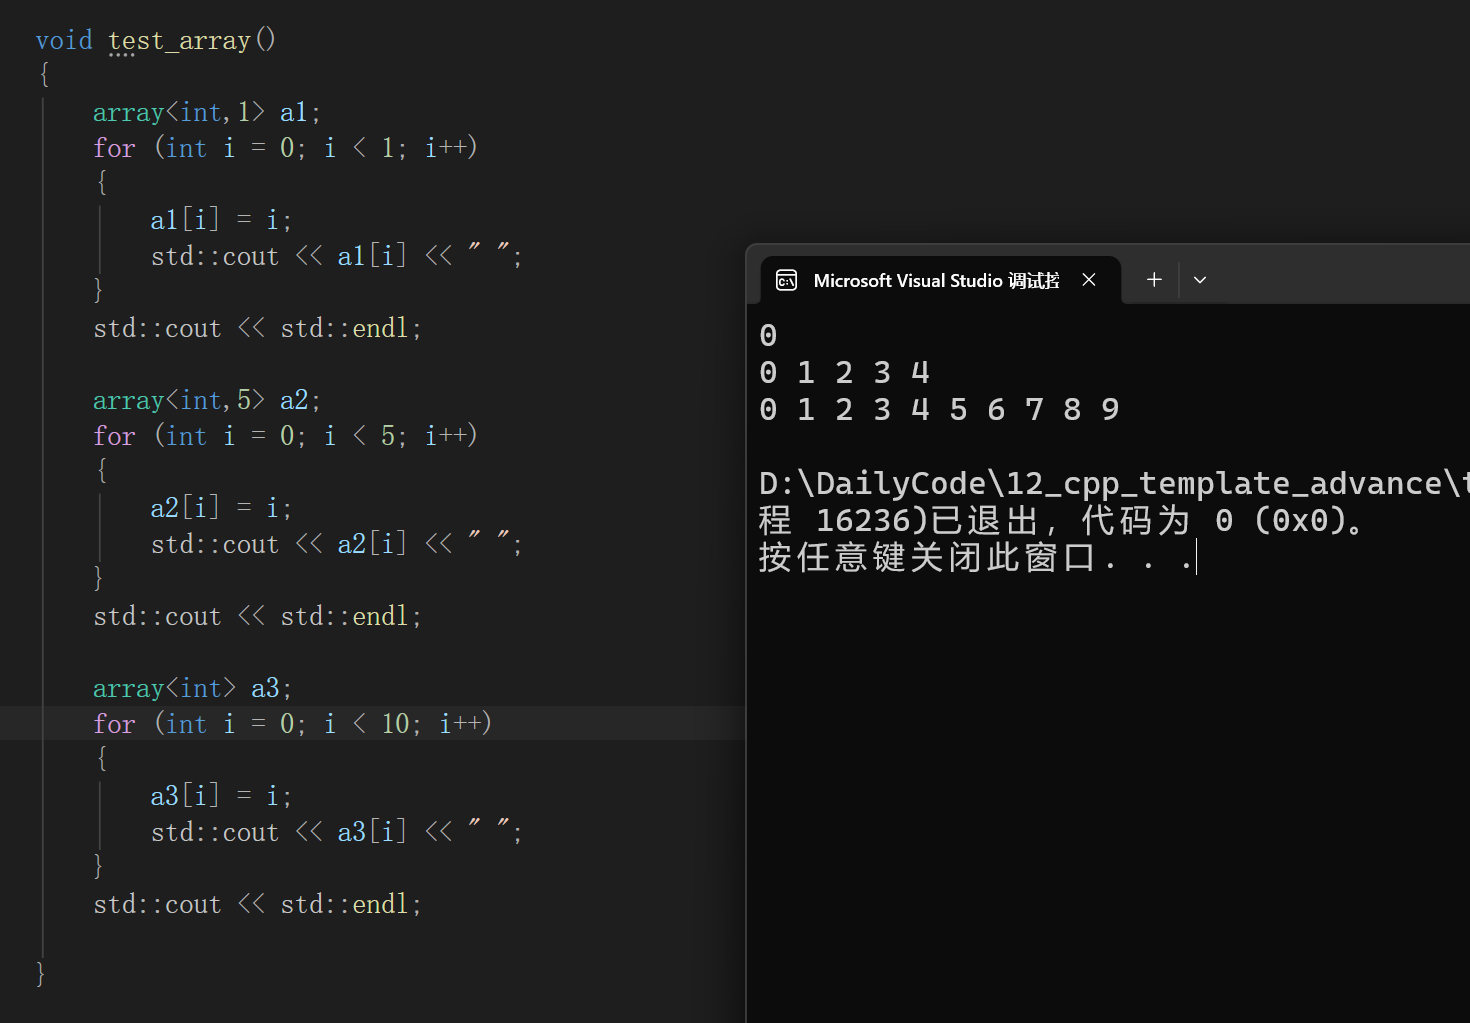
Task: Click the terminal icon in the console tab
Action: 787,280
